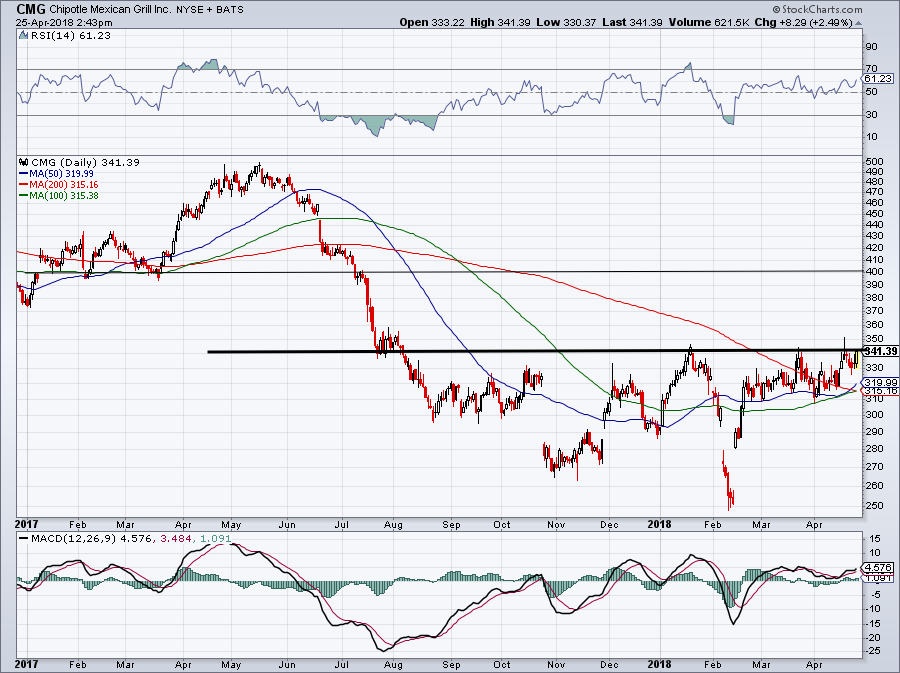
Task: Click the 400 label on price axis
Action: tap(875, 271)
